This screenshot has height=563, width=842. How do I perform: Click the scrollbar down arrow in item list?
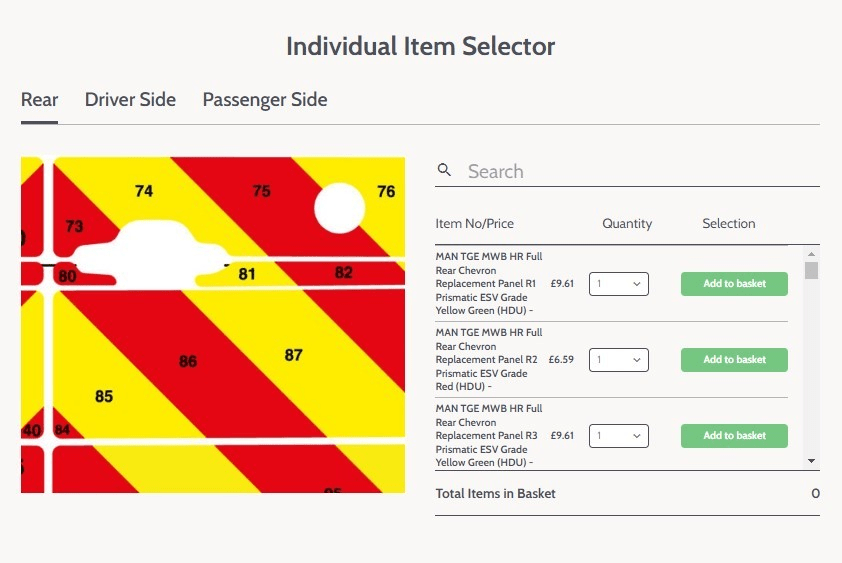point(811,461)
